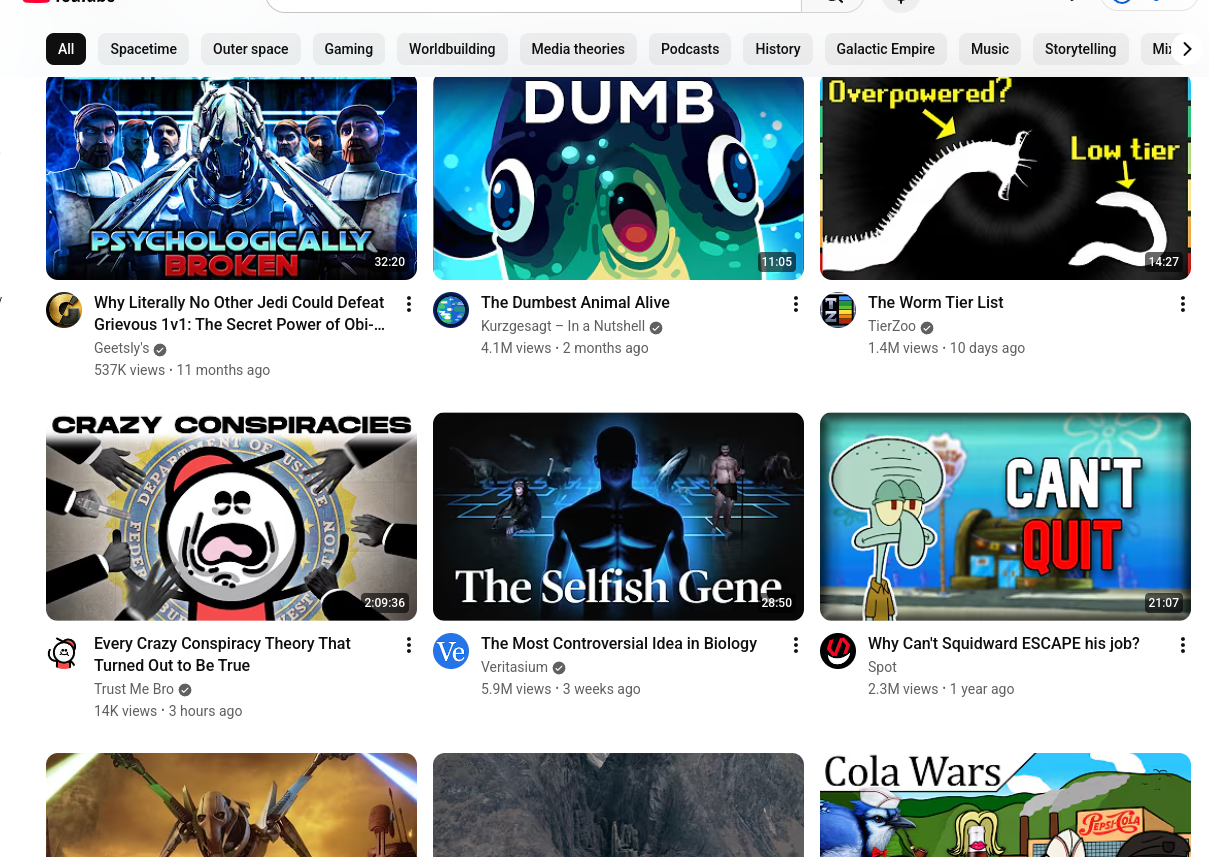Open Kurzgesagt – In a Nutshell channel name
This screenshot has height=857, width=1209.
[563, 326]
